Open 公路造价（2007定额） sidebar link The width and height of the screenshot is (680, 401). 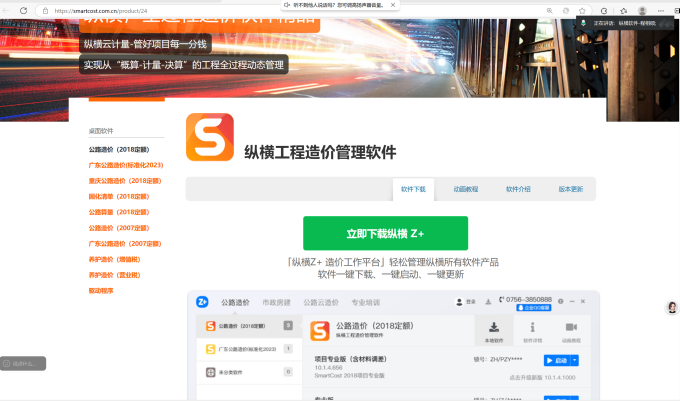click(x=119, y=228)
